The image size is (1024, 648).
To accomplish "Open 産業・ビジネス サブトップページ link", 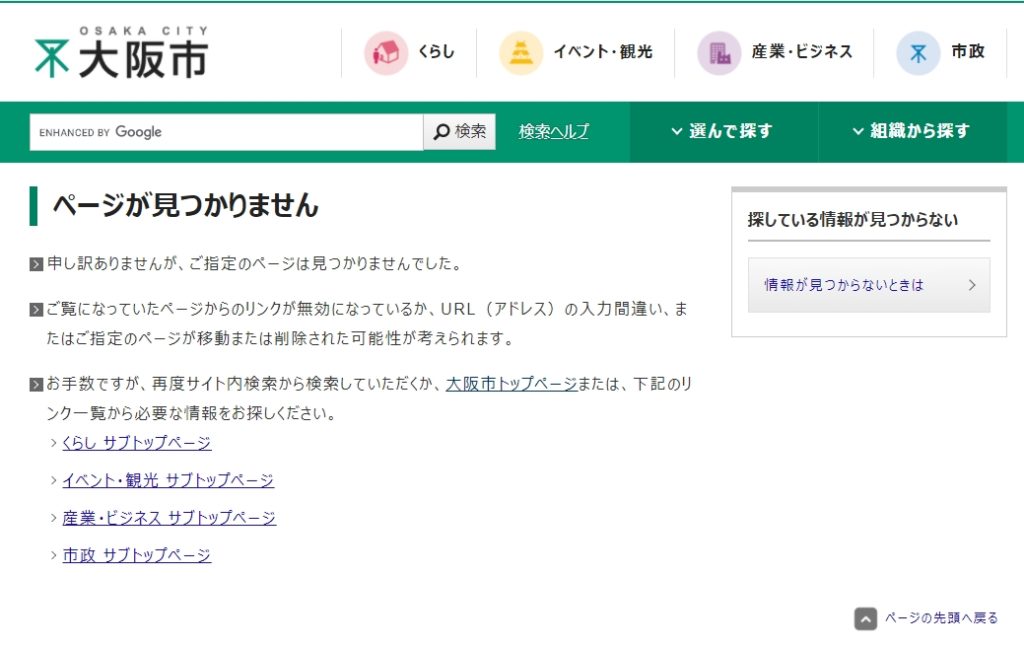I will point(169,518).
